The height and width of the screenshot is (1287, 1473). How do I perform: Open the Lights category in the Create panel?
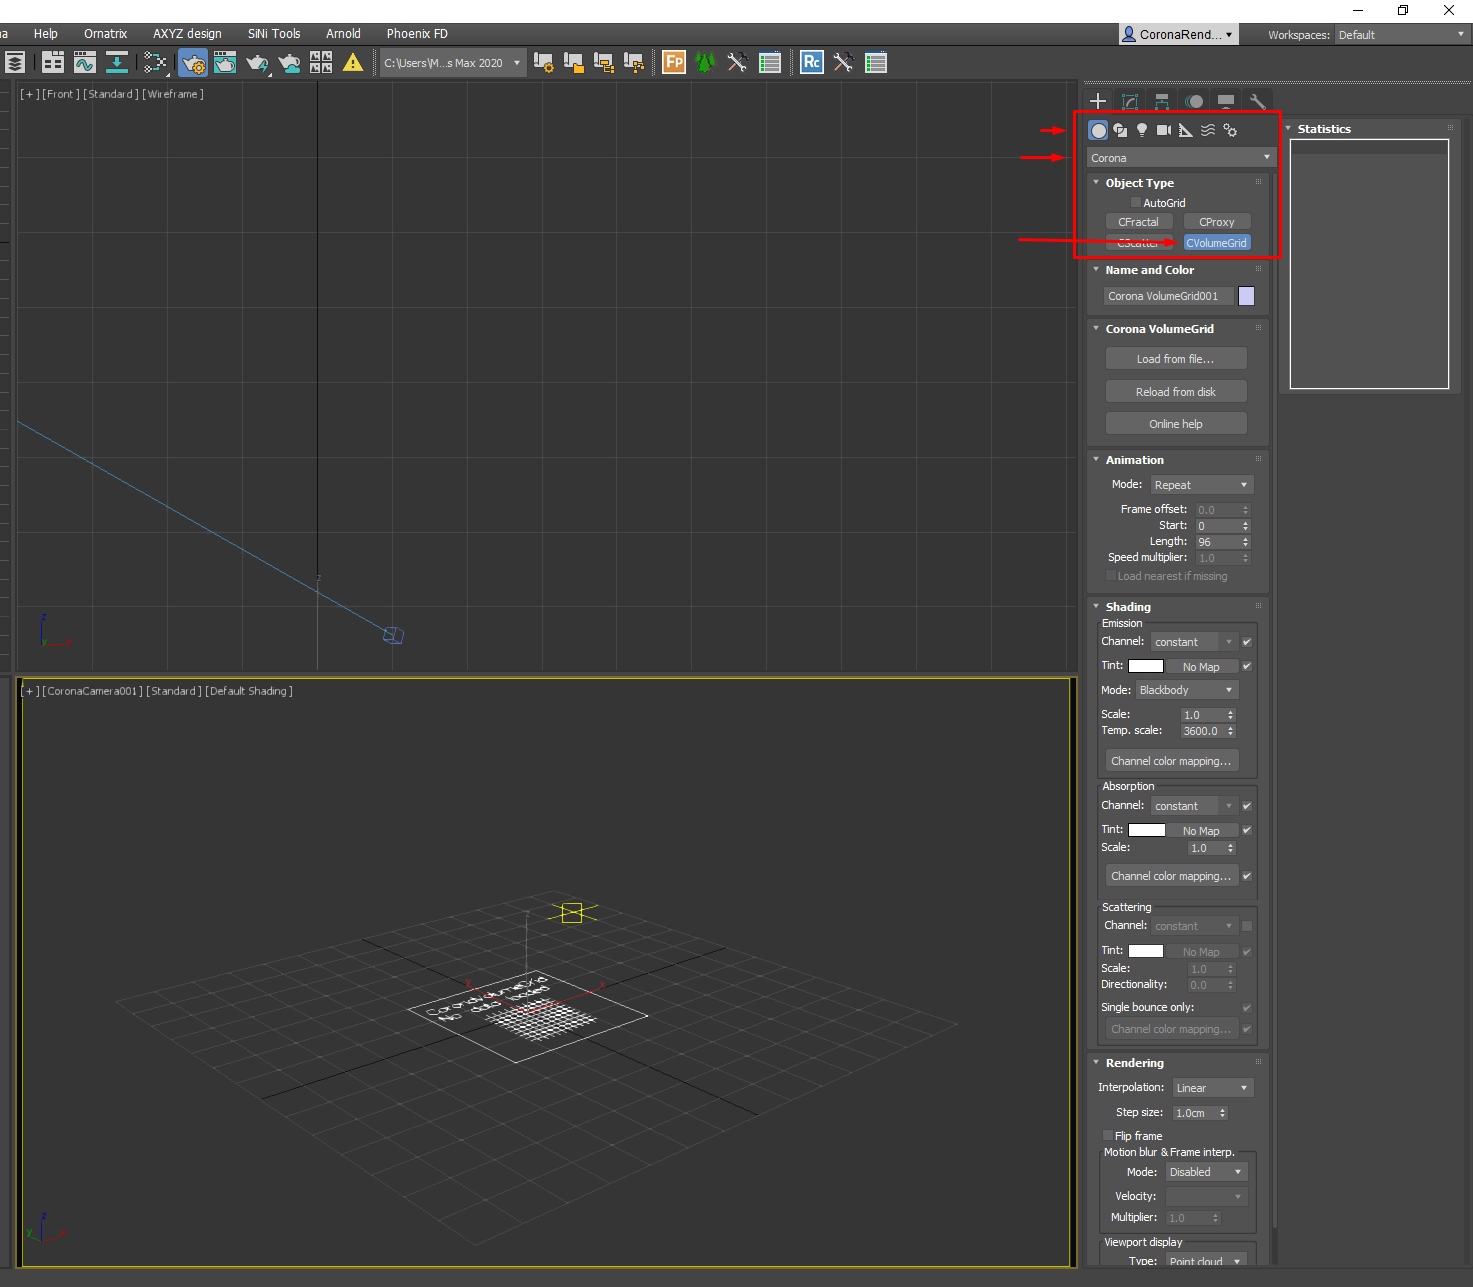1142,130
